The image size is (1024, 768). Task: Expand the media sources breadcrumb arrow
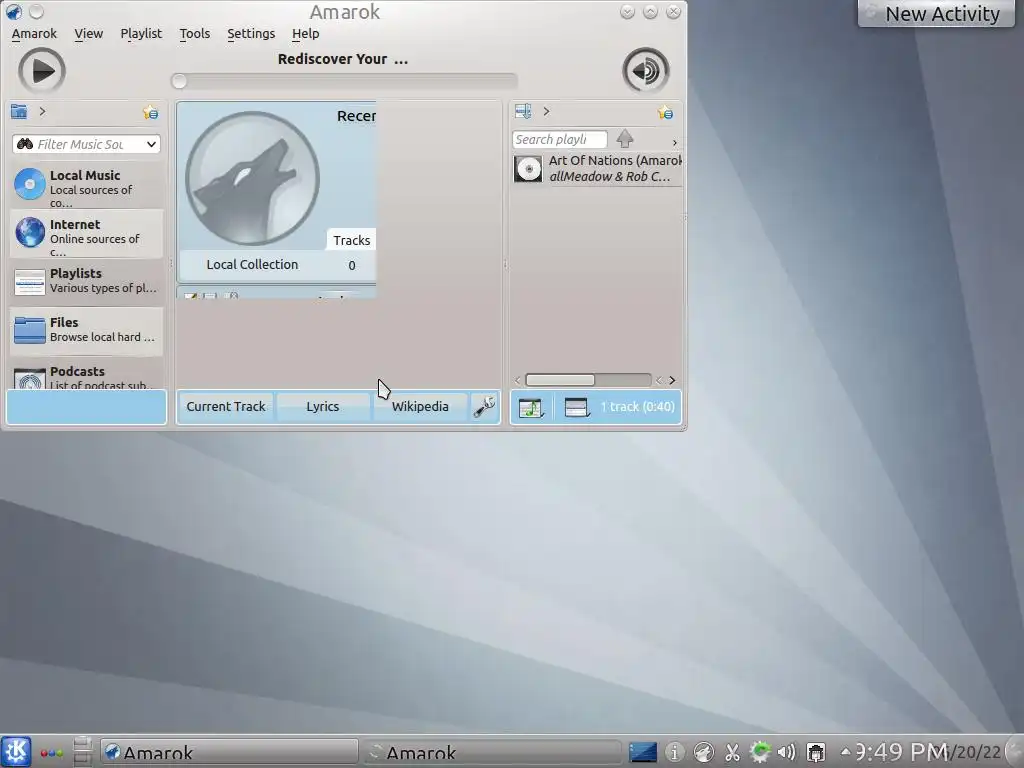click(42, 112)
